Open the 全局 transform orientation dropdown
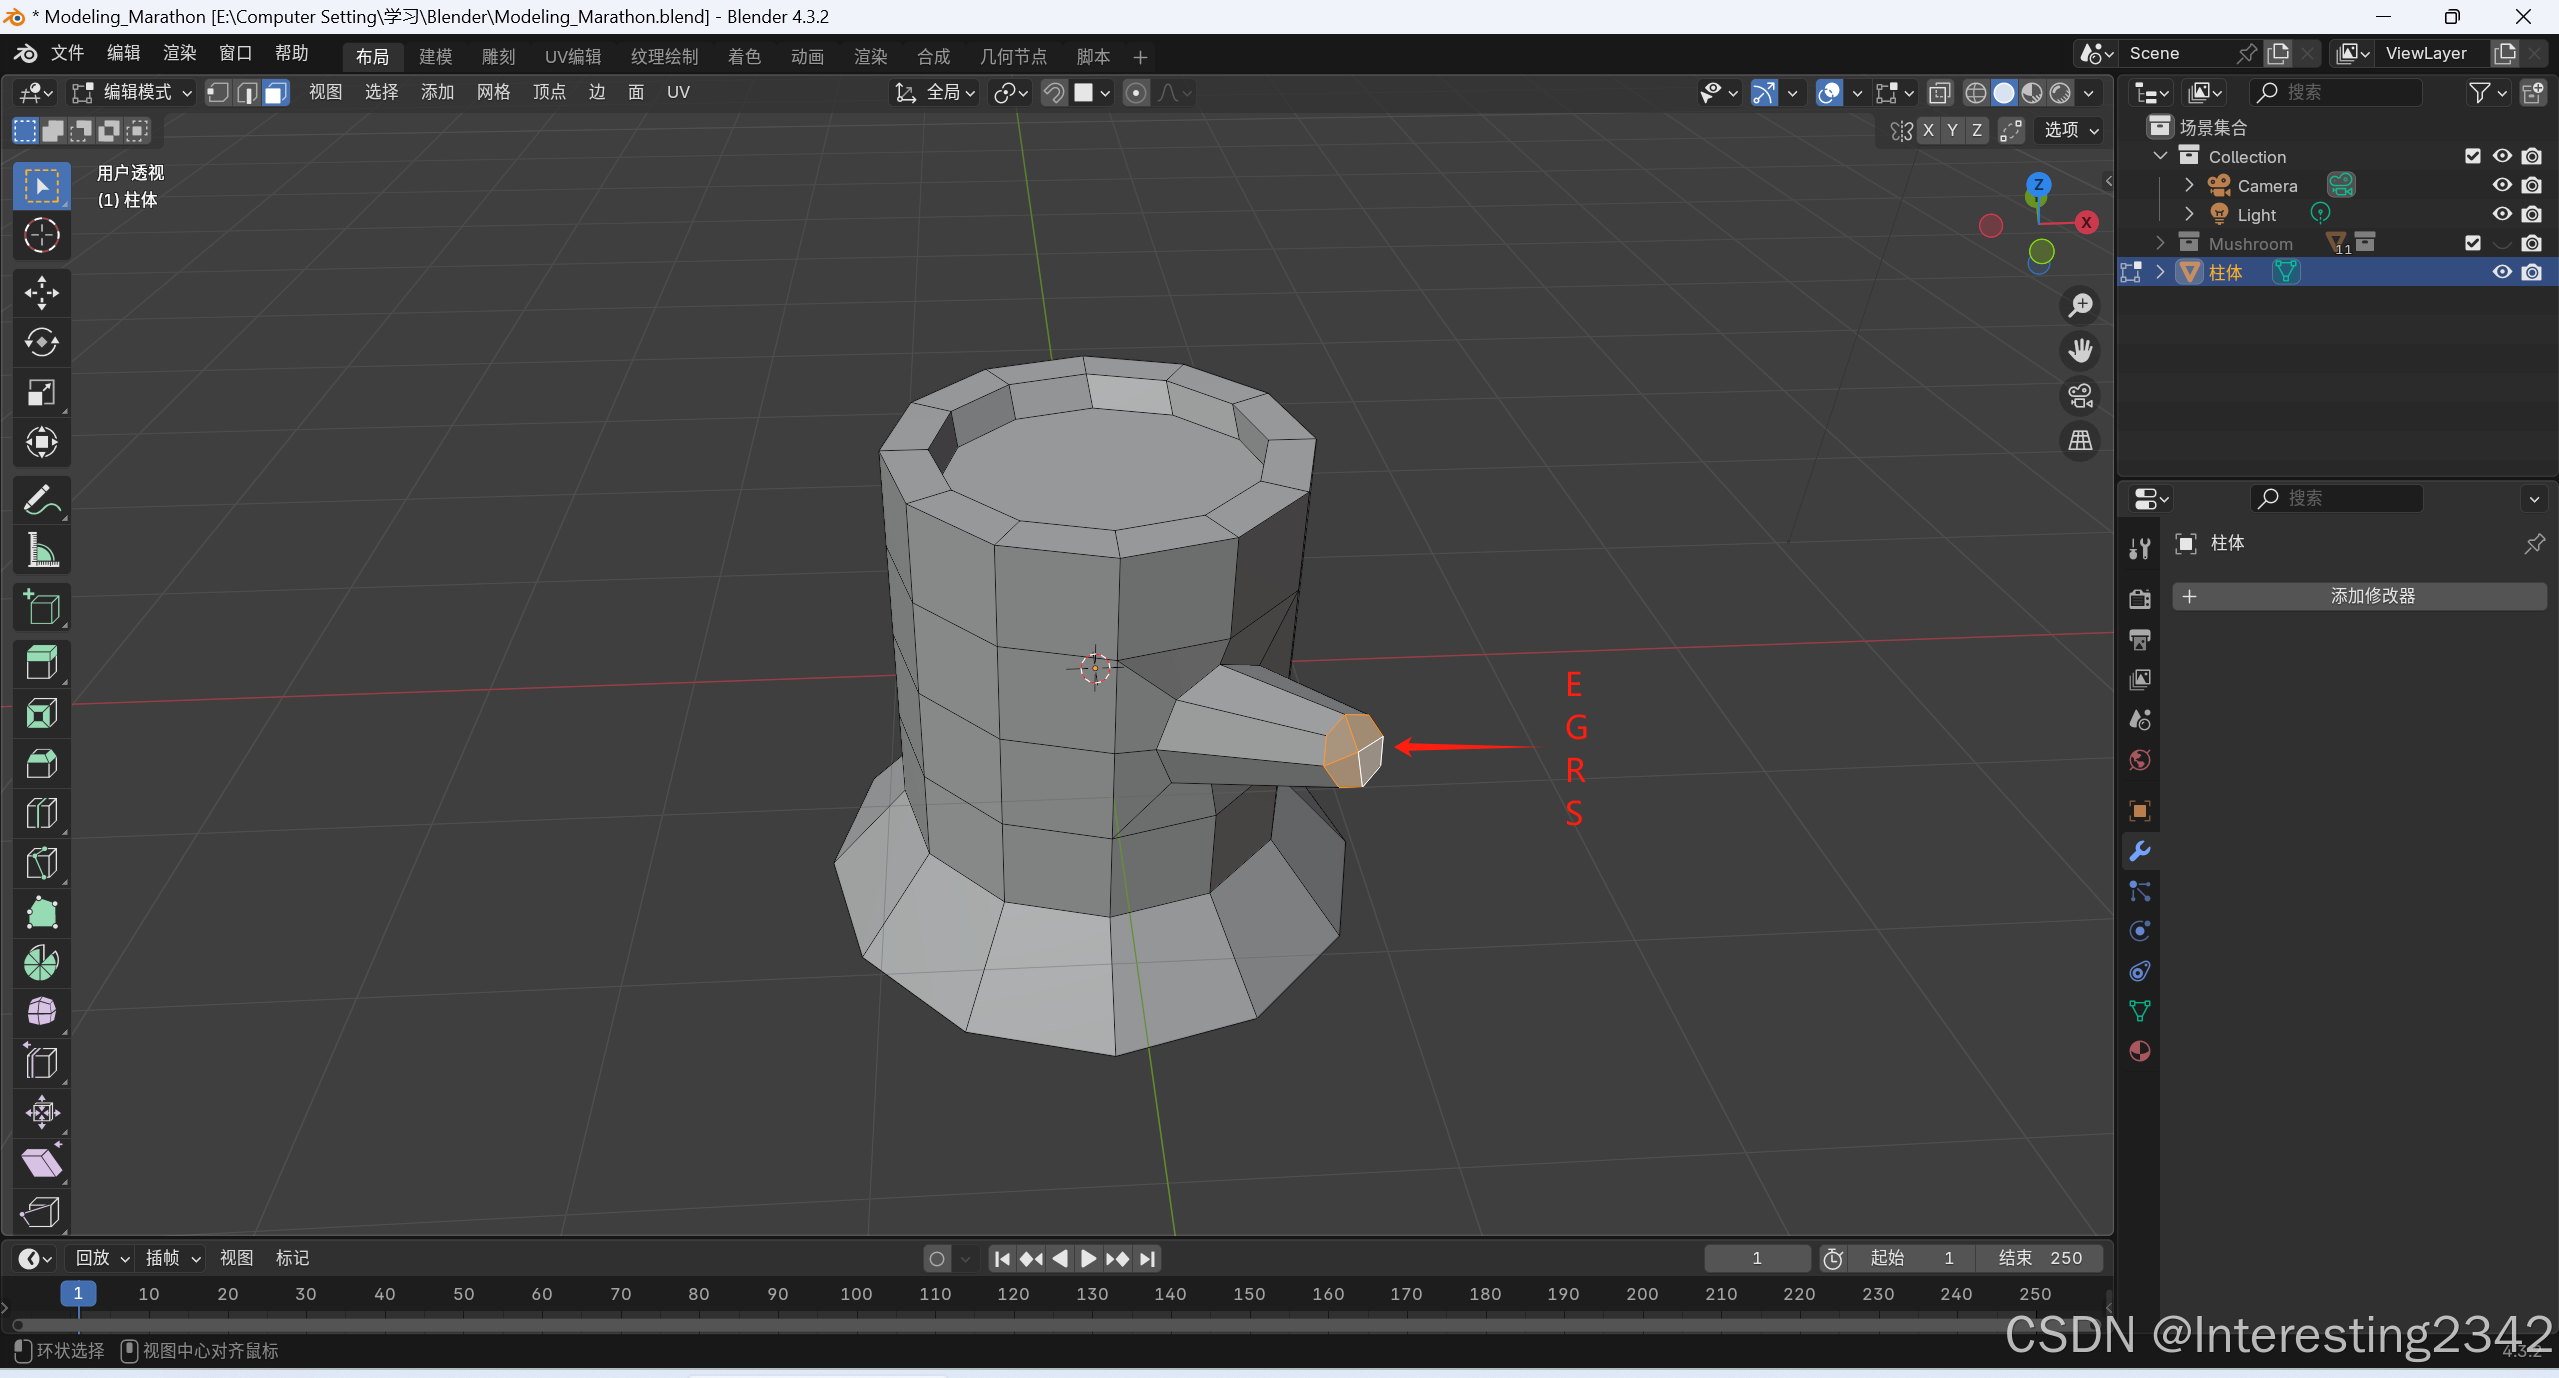 (x=936, y=93)
